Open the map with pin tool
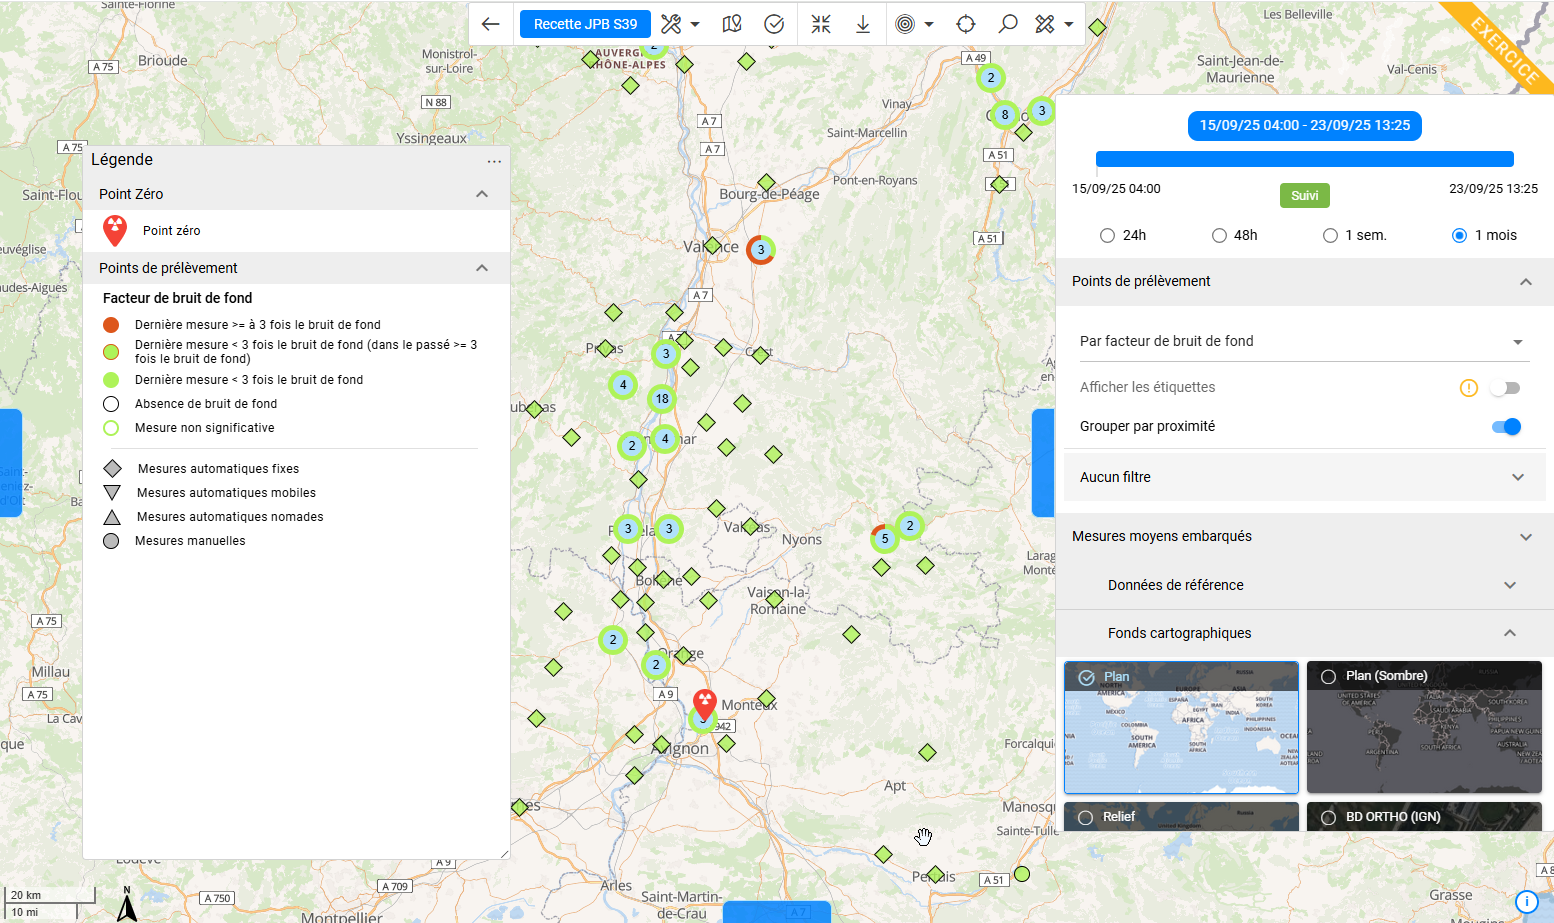The image size is (1554, 923). [732, 24]
